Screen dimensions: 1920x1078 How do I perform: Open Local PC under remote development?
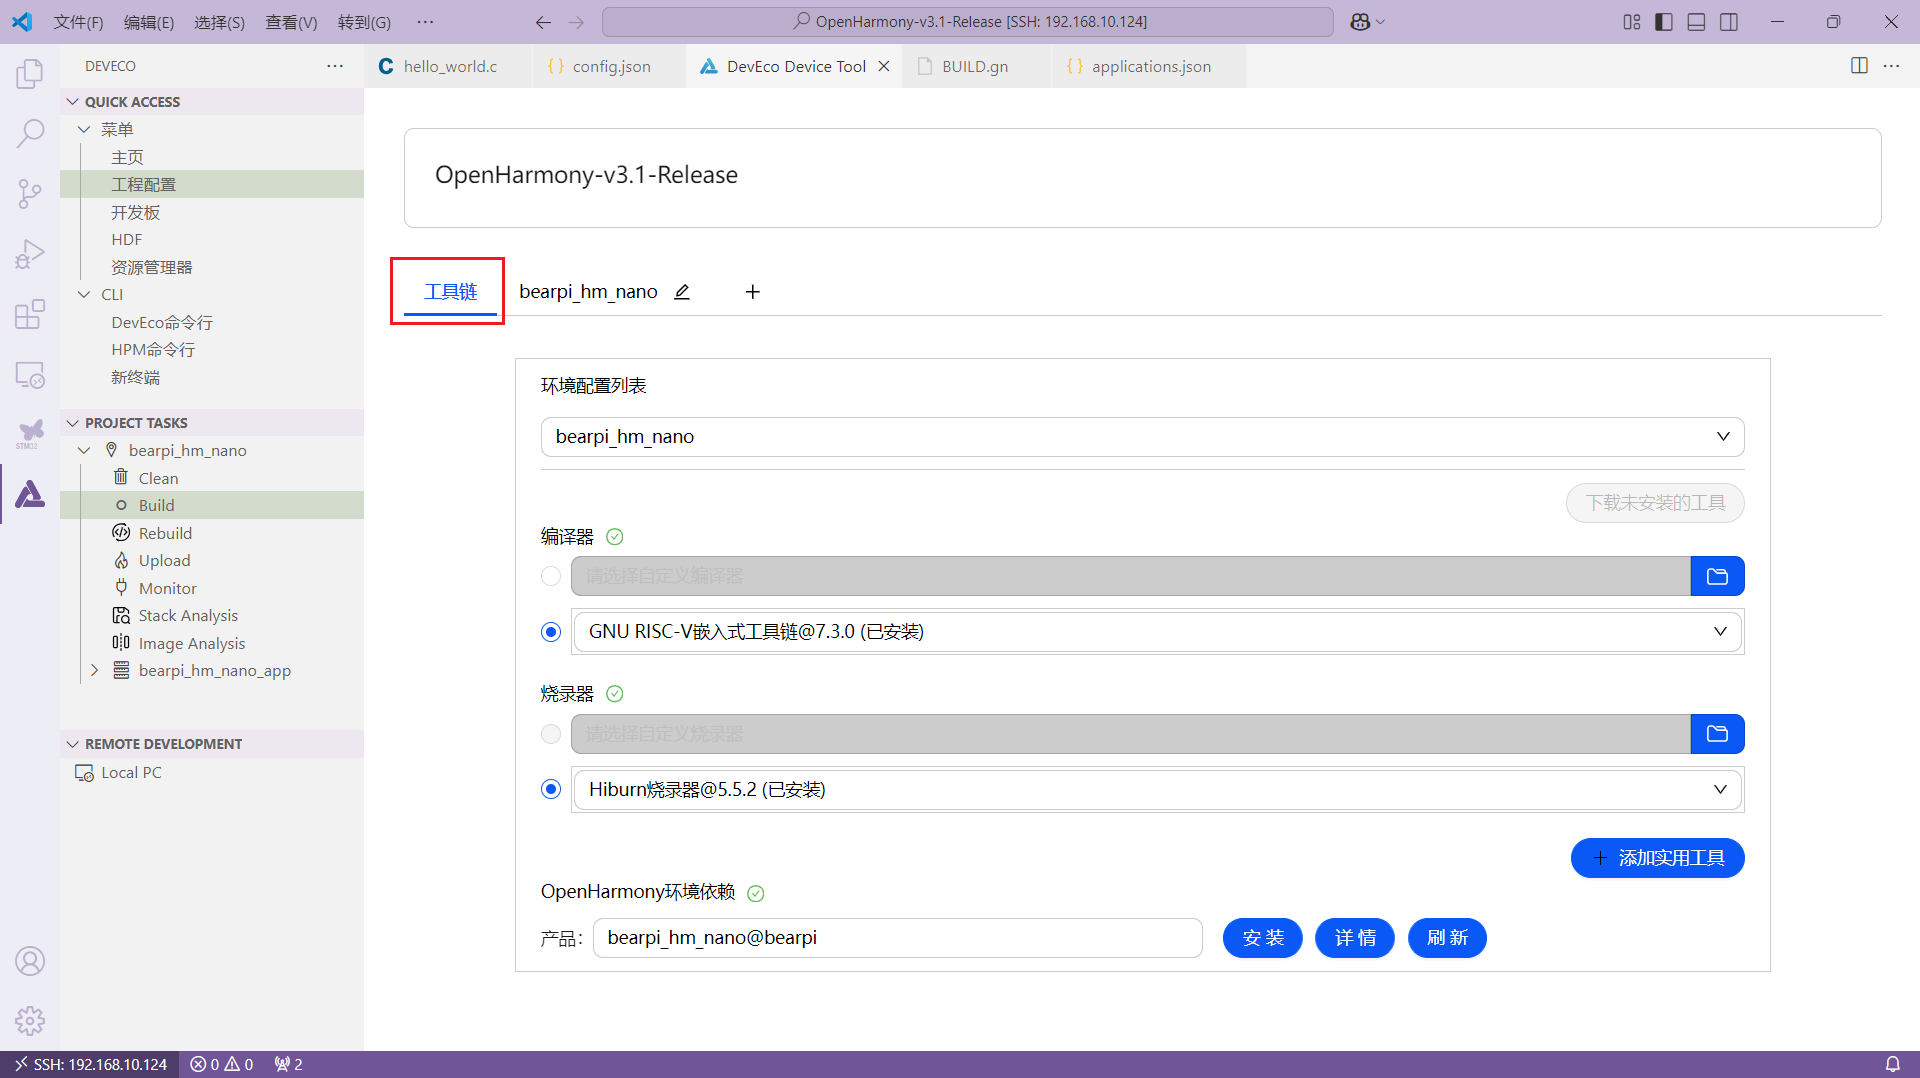coord(212,772)
